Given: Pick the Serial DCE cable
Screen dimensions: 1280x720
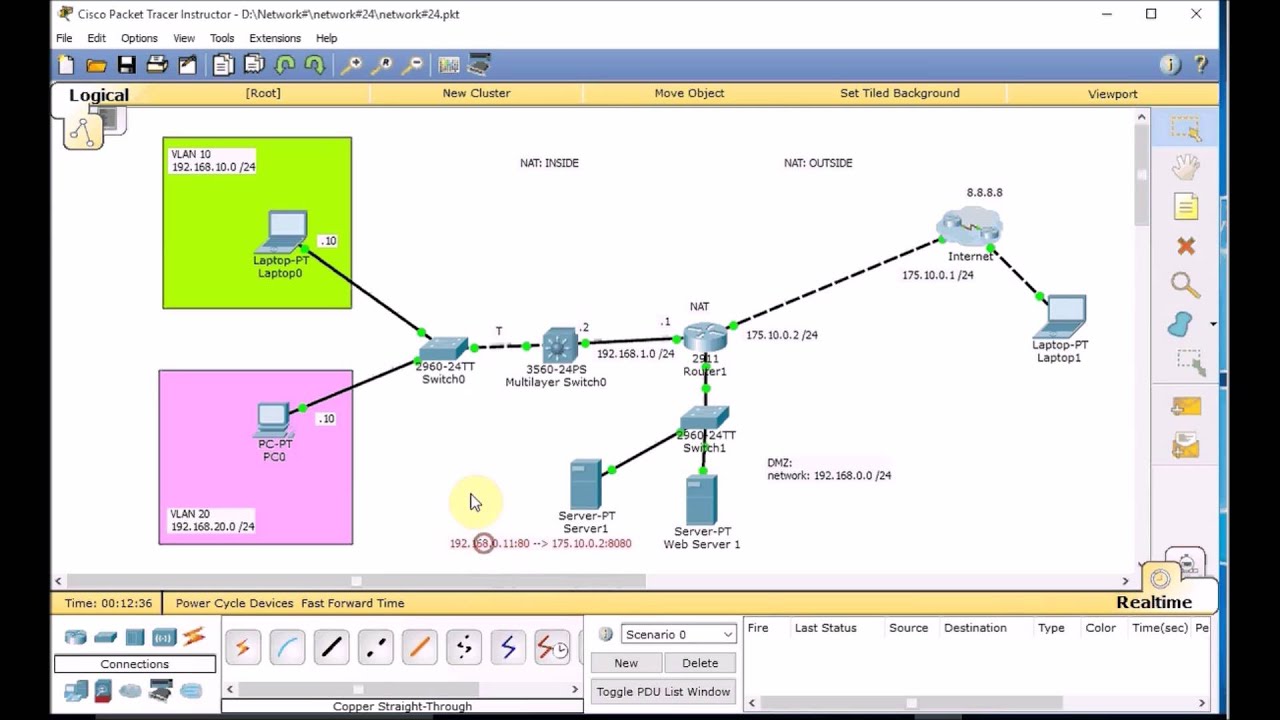Looking at the screenshot, I should (x=551, y=648).
